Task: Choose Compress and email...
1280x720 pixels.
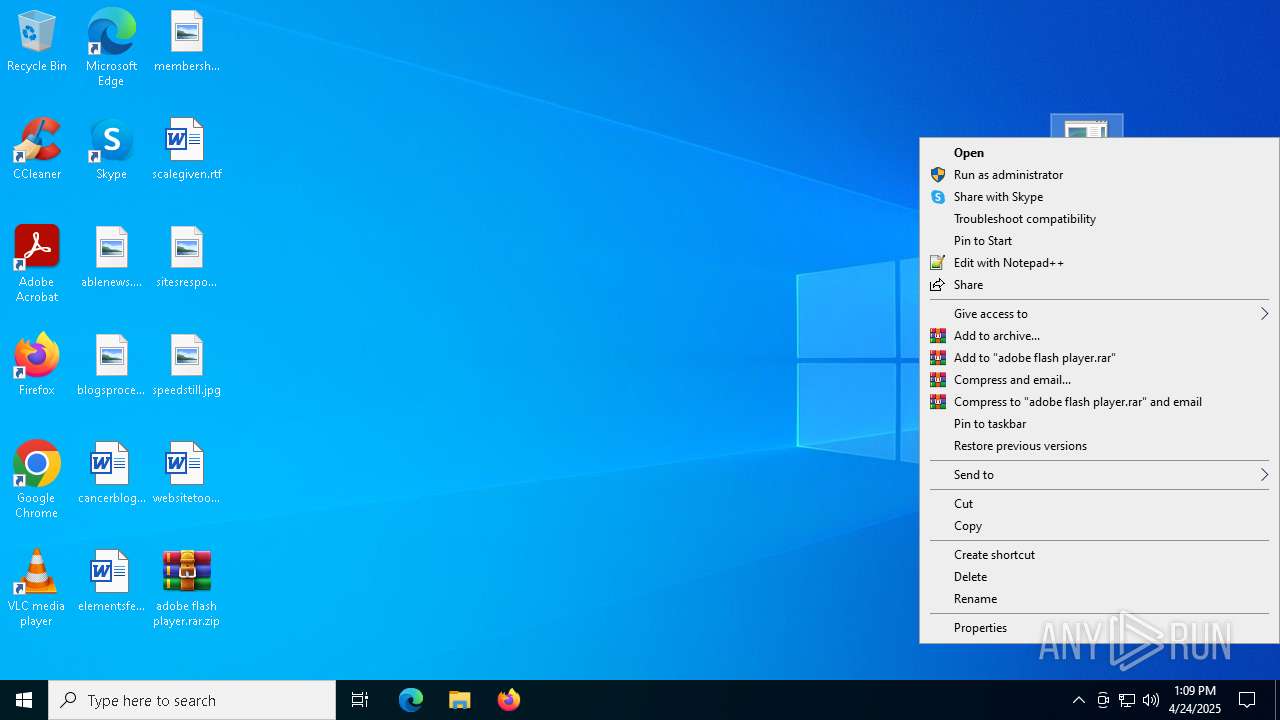Action: 1099,380
